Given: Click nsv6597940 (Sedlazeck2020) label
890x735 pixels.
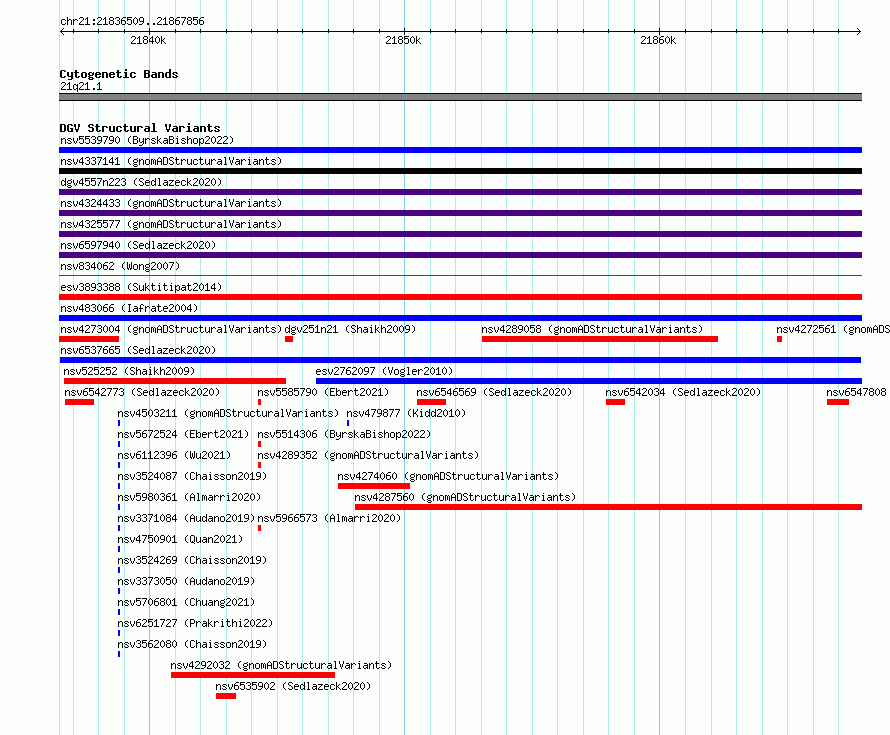Looking at the screenshot, I should 138,245.
